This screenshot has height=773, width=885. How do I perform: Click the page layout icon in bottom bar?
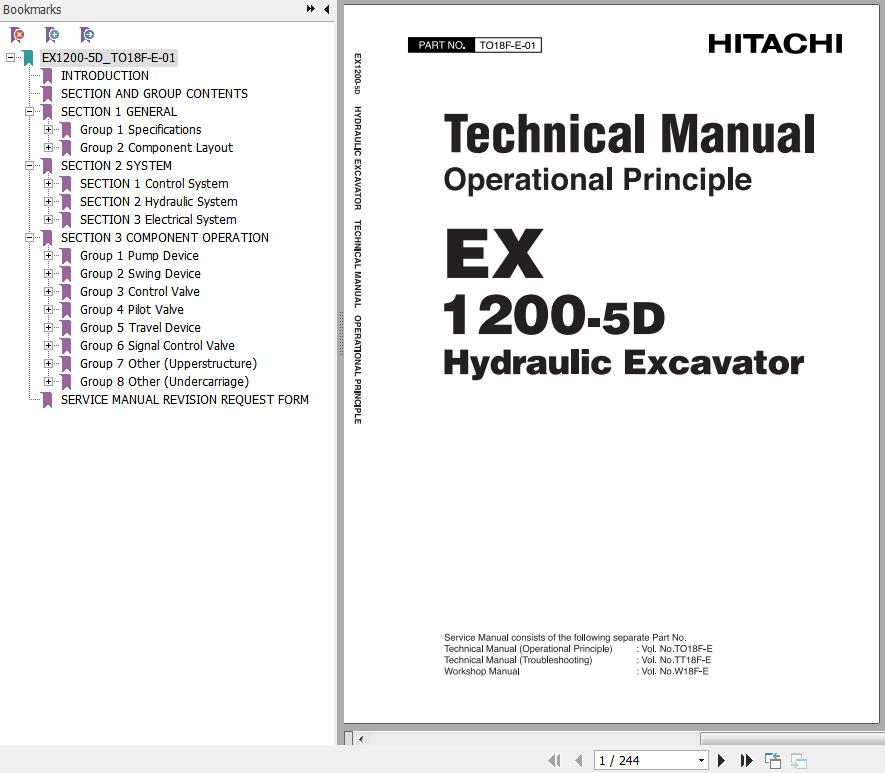(x=773, y=761)
